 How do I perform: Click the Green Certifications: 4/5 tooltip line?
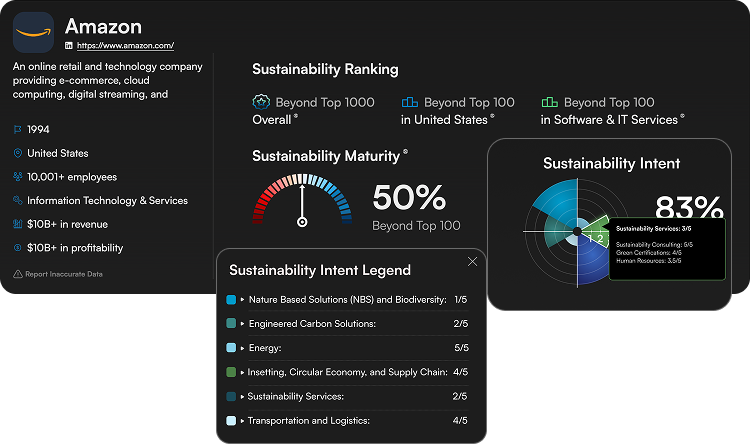click(x=649, y=253)
